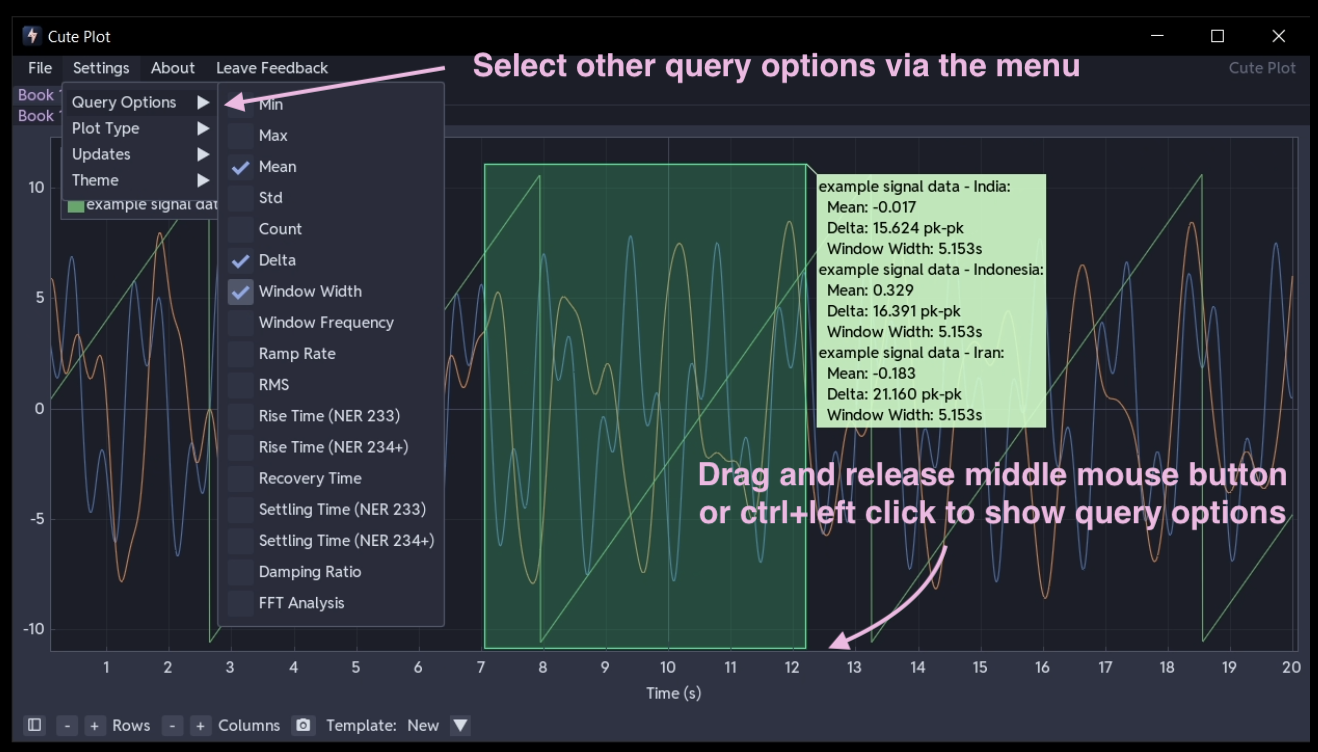Disable the Window Width checkbox
Image resolution: width=1318 pixels, height=752 pixels.
pos(241,292)
